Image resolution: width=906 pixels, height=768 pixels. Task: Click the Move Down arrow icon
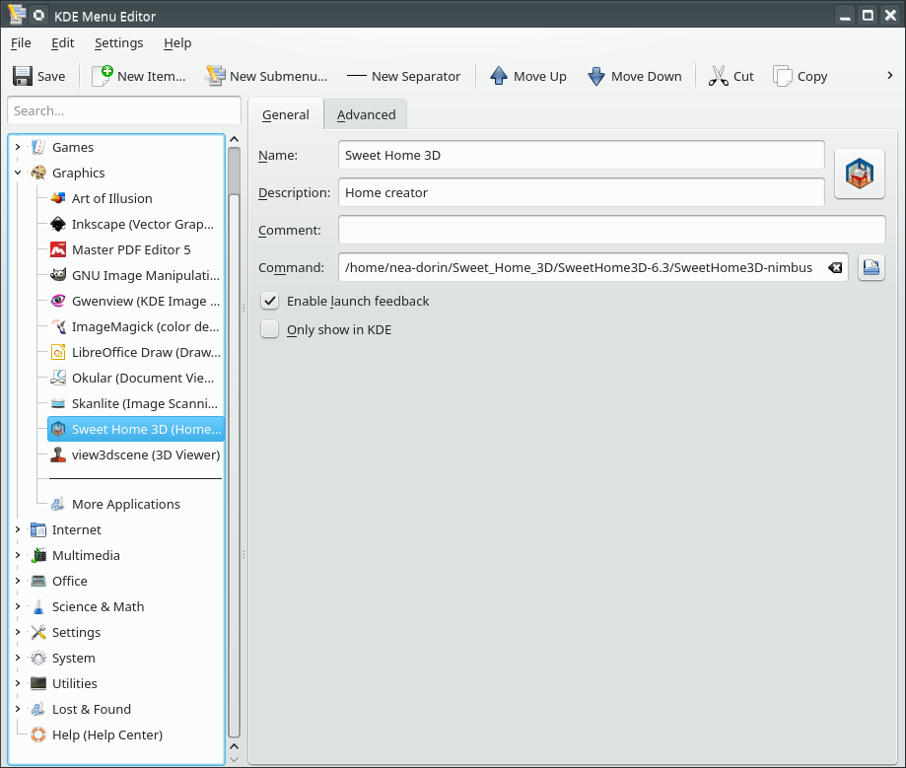tap(596, 76)
